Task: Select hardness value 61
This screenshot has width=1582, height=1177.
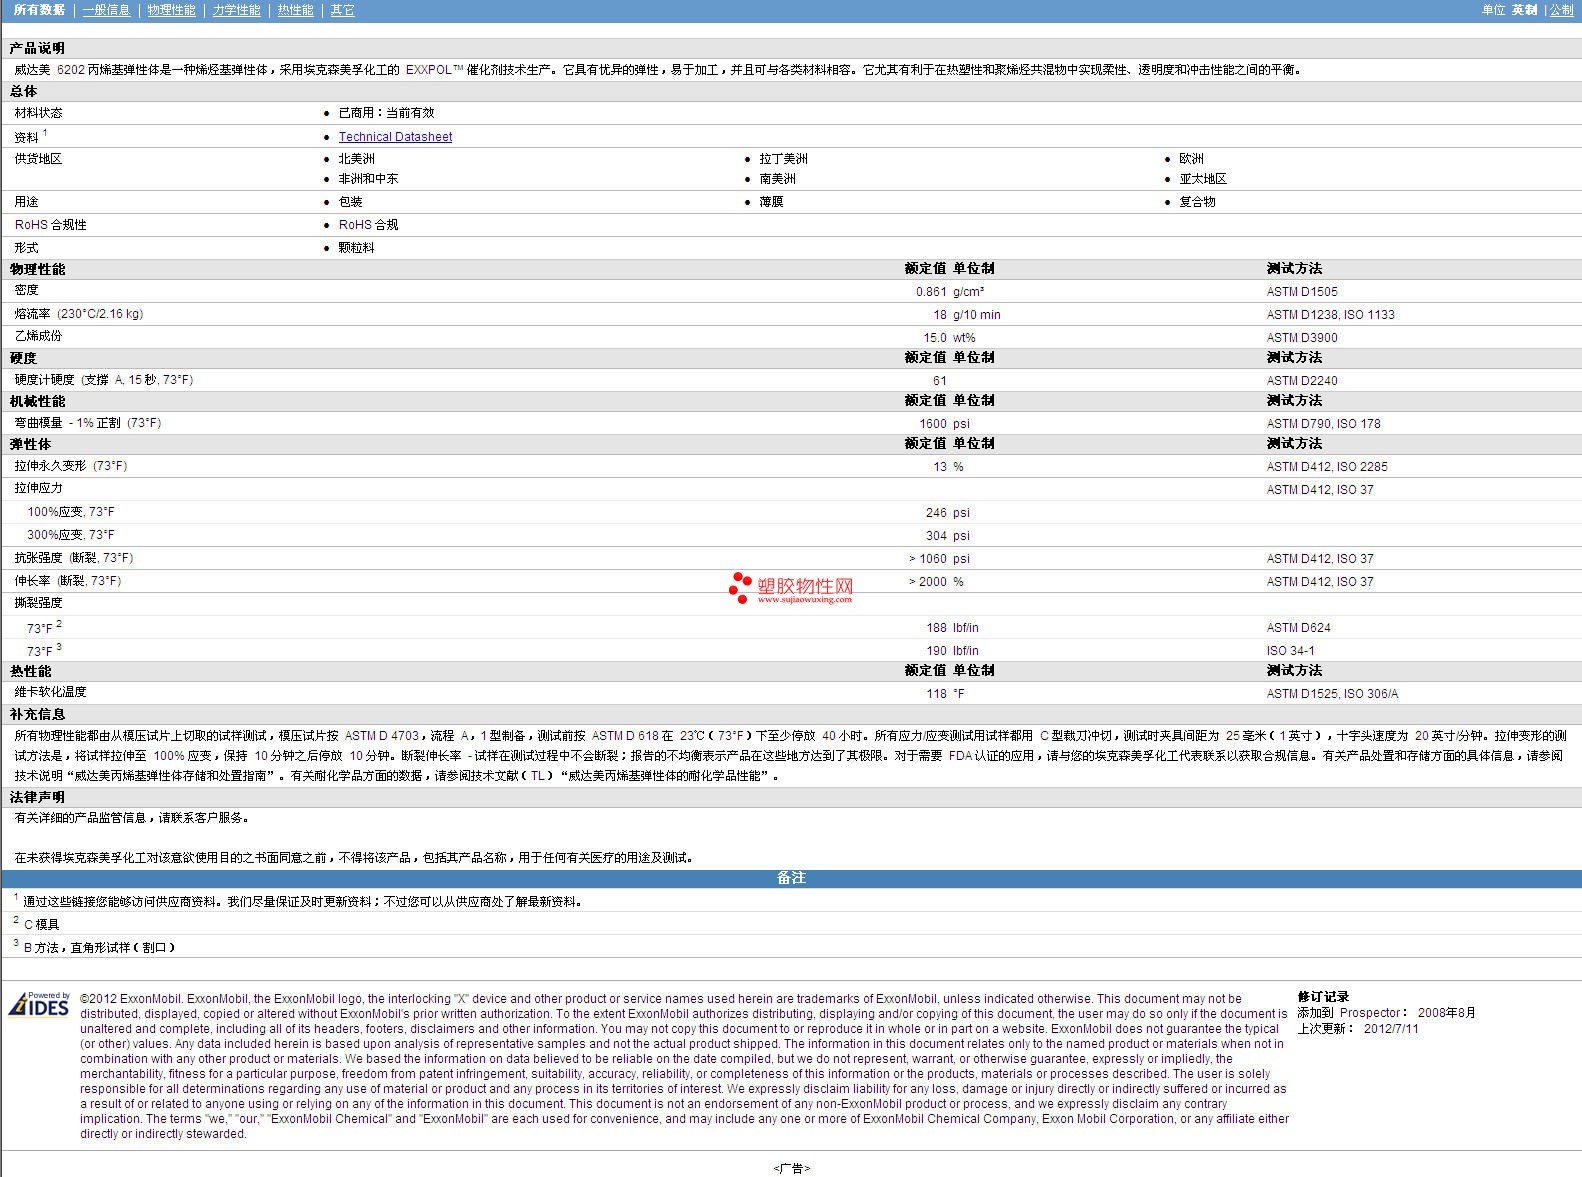Action: click(x=940, y=381)
